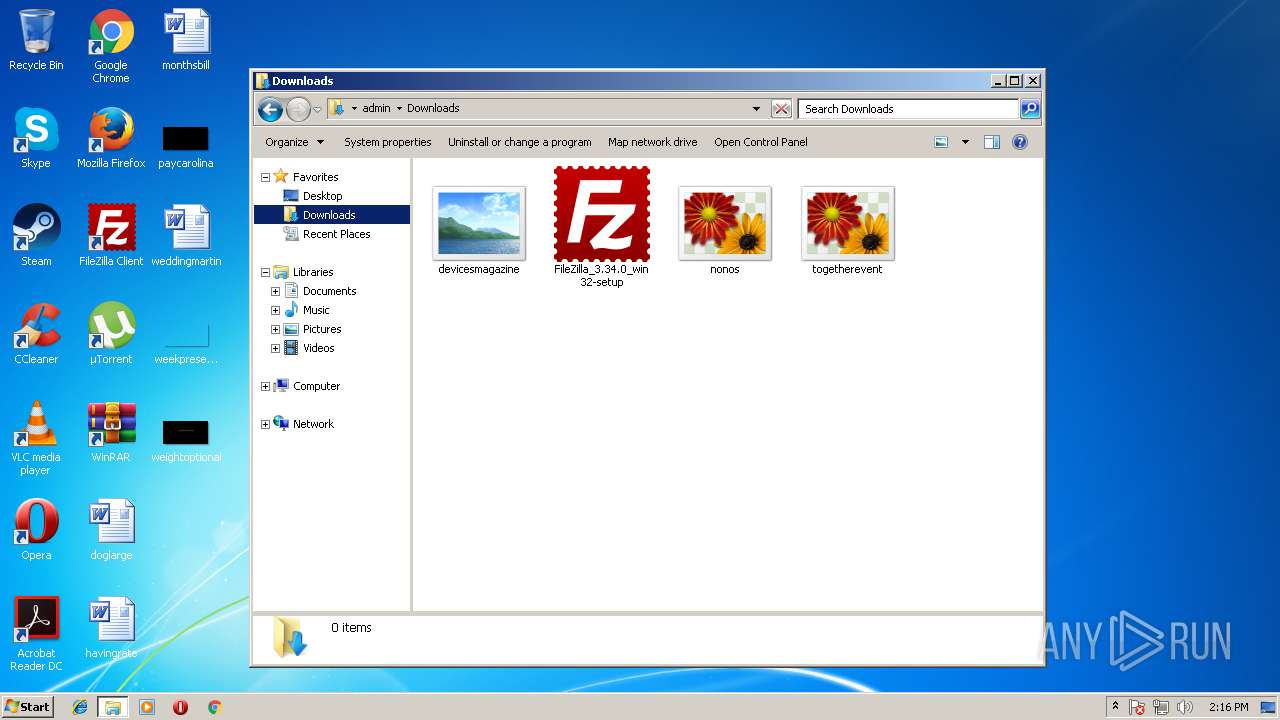Image resolution: width=1280 pixels, height=720 pixels.
Task: Open the Recycle Bin desktop icon
Action: point(36,40)
